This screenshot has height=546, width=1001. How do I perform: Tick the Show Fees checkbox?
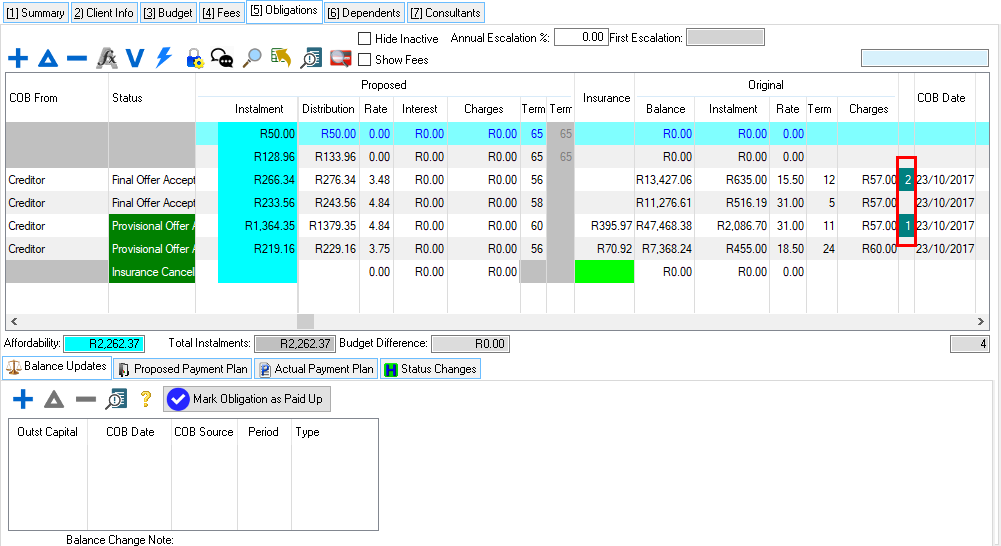point(365,60)
